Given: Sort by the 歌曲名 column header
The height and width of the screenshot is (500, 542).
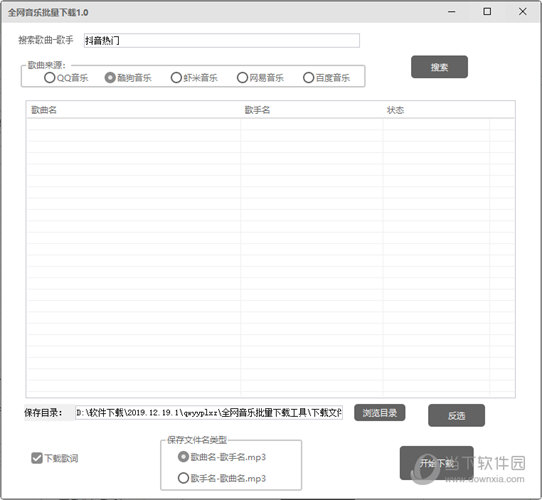Looking at the screenshot, I should (133, 110).
